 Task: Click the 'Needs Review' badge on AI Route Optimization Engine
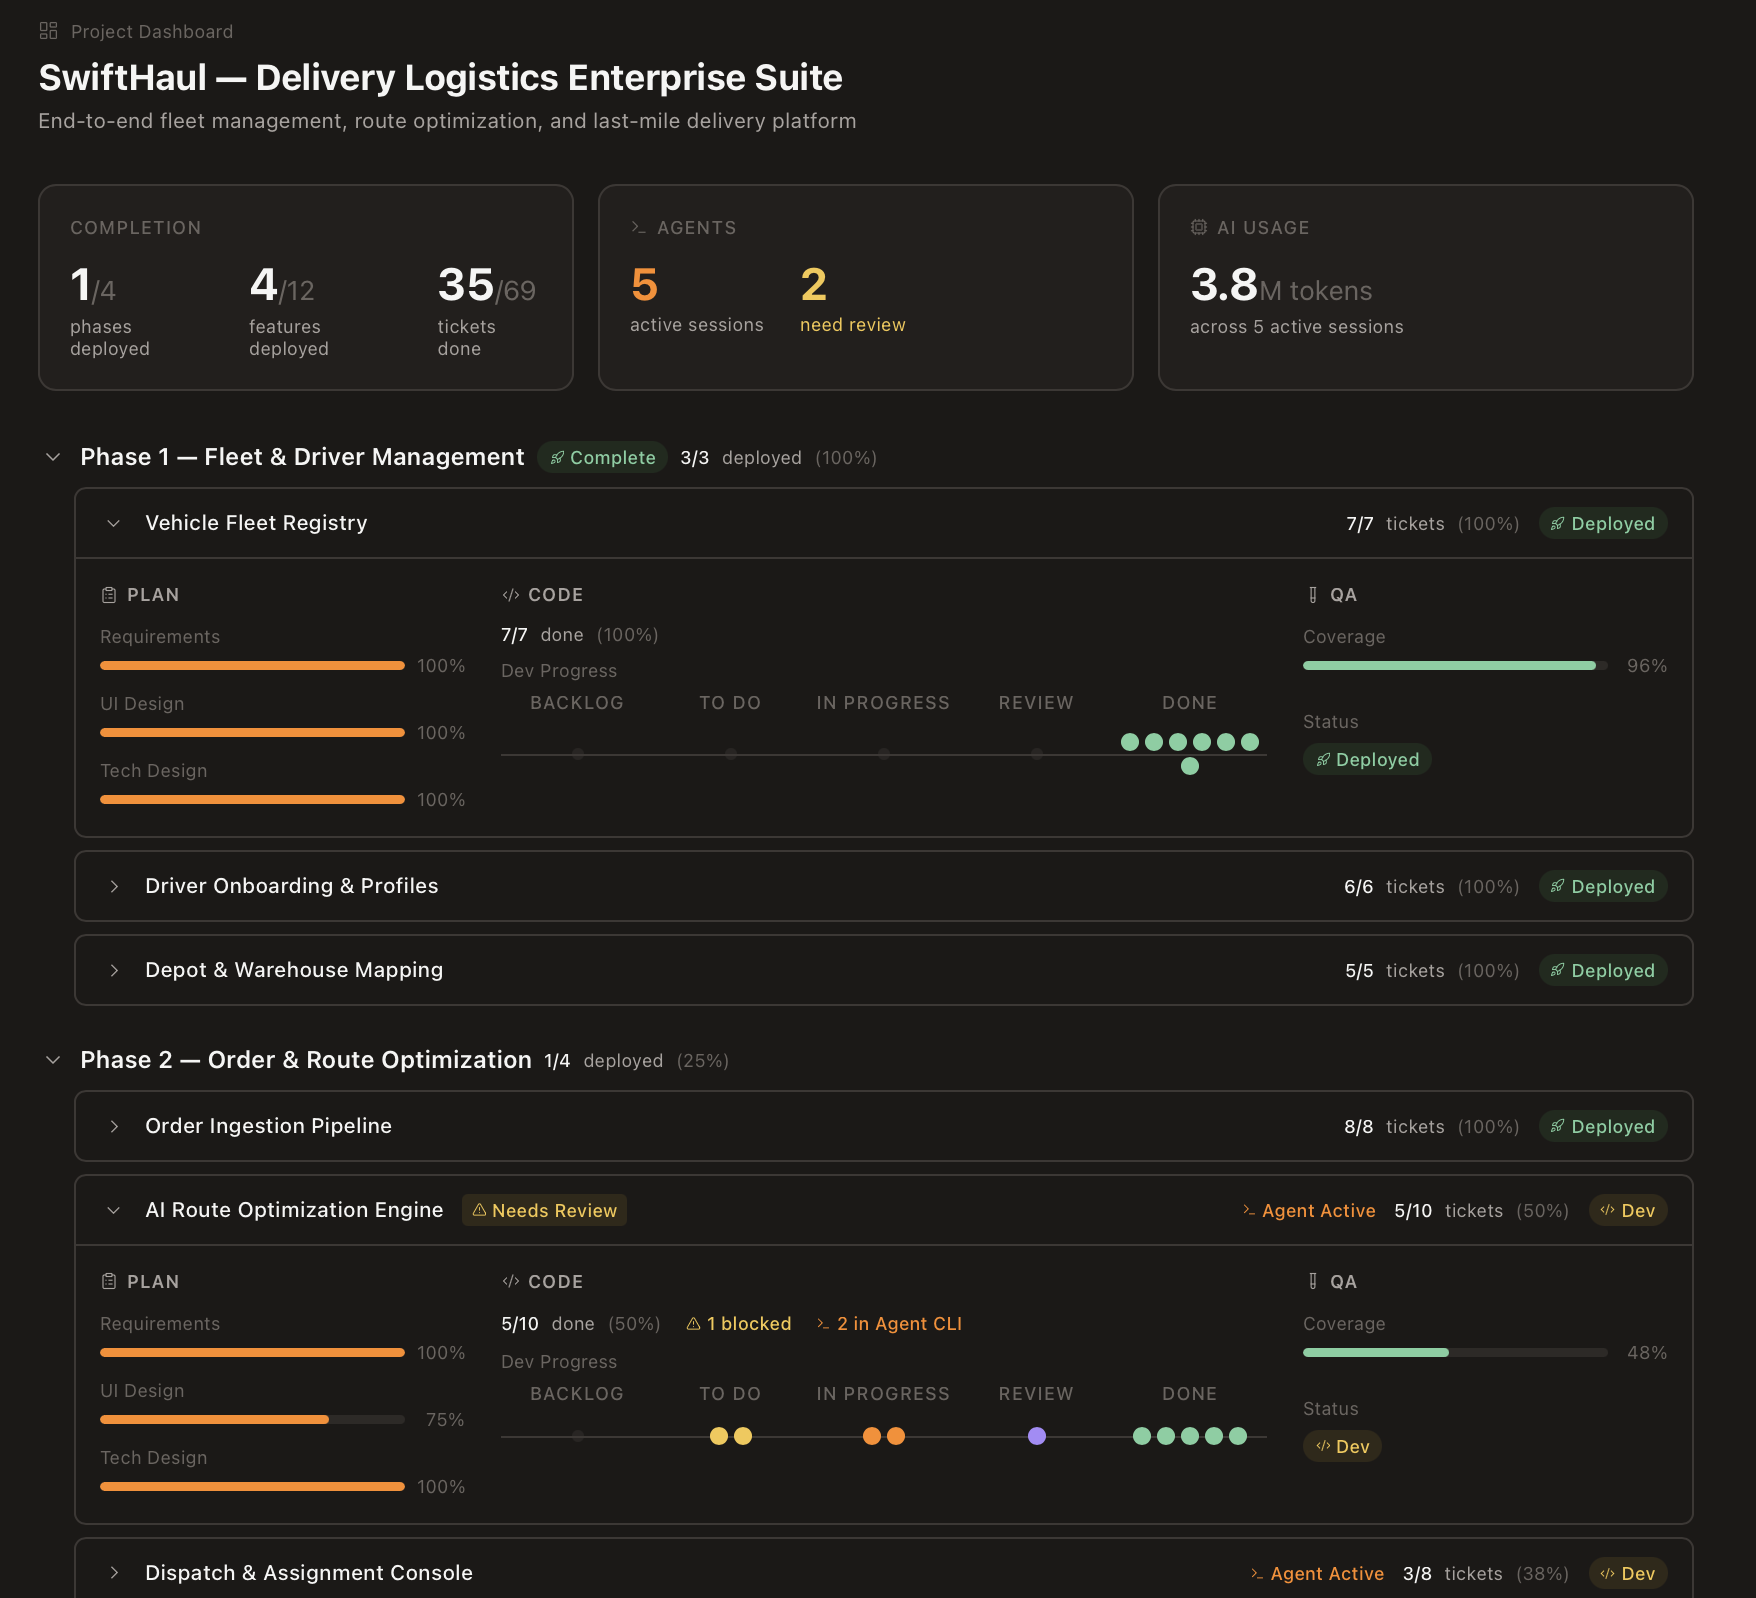click(544, 1210)
